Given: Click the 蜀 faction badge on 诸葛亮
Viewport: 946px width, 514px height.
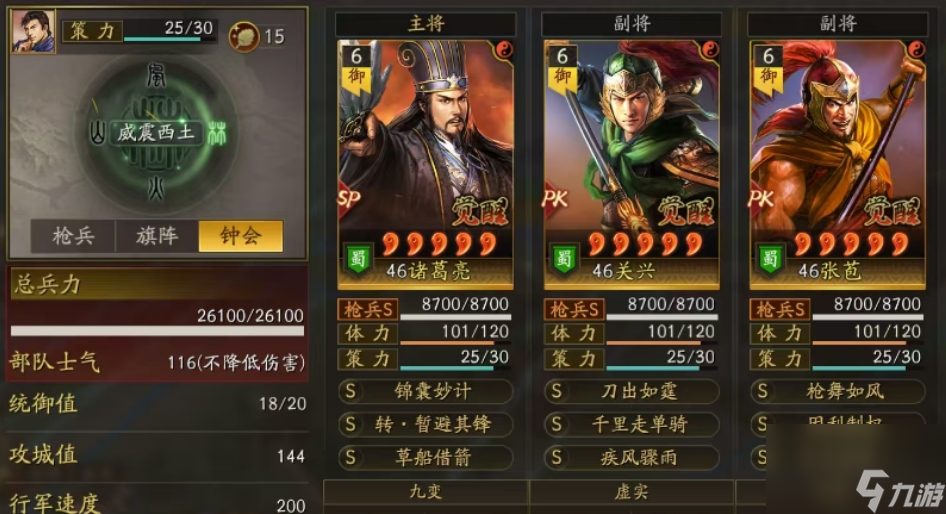Looking at the screenshot, I should point(358,259).
